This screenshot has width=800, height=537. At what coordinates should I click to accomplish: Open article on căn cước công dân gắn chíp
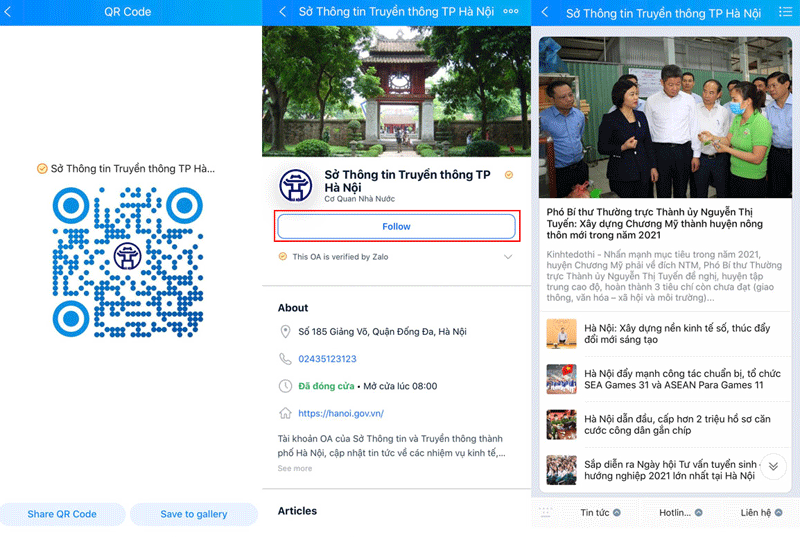tap(677, 425)
